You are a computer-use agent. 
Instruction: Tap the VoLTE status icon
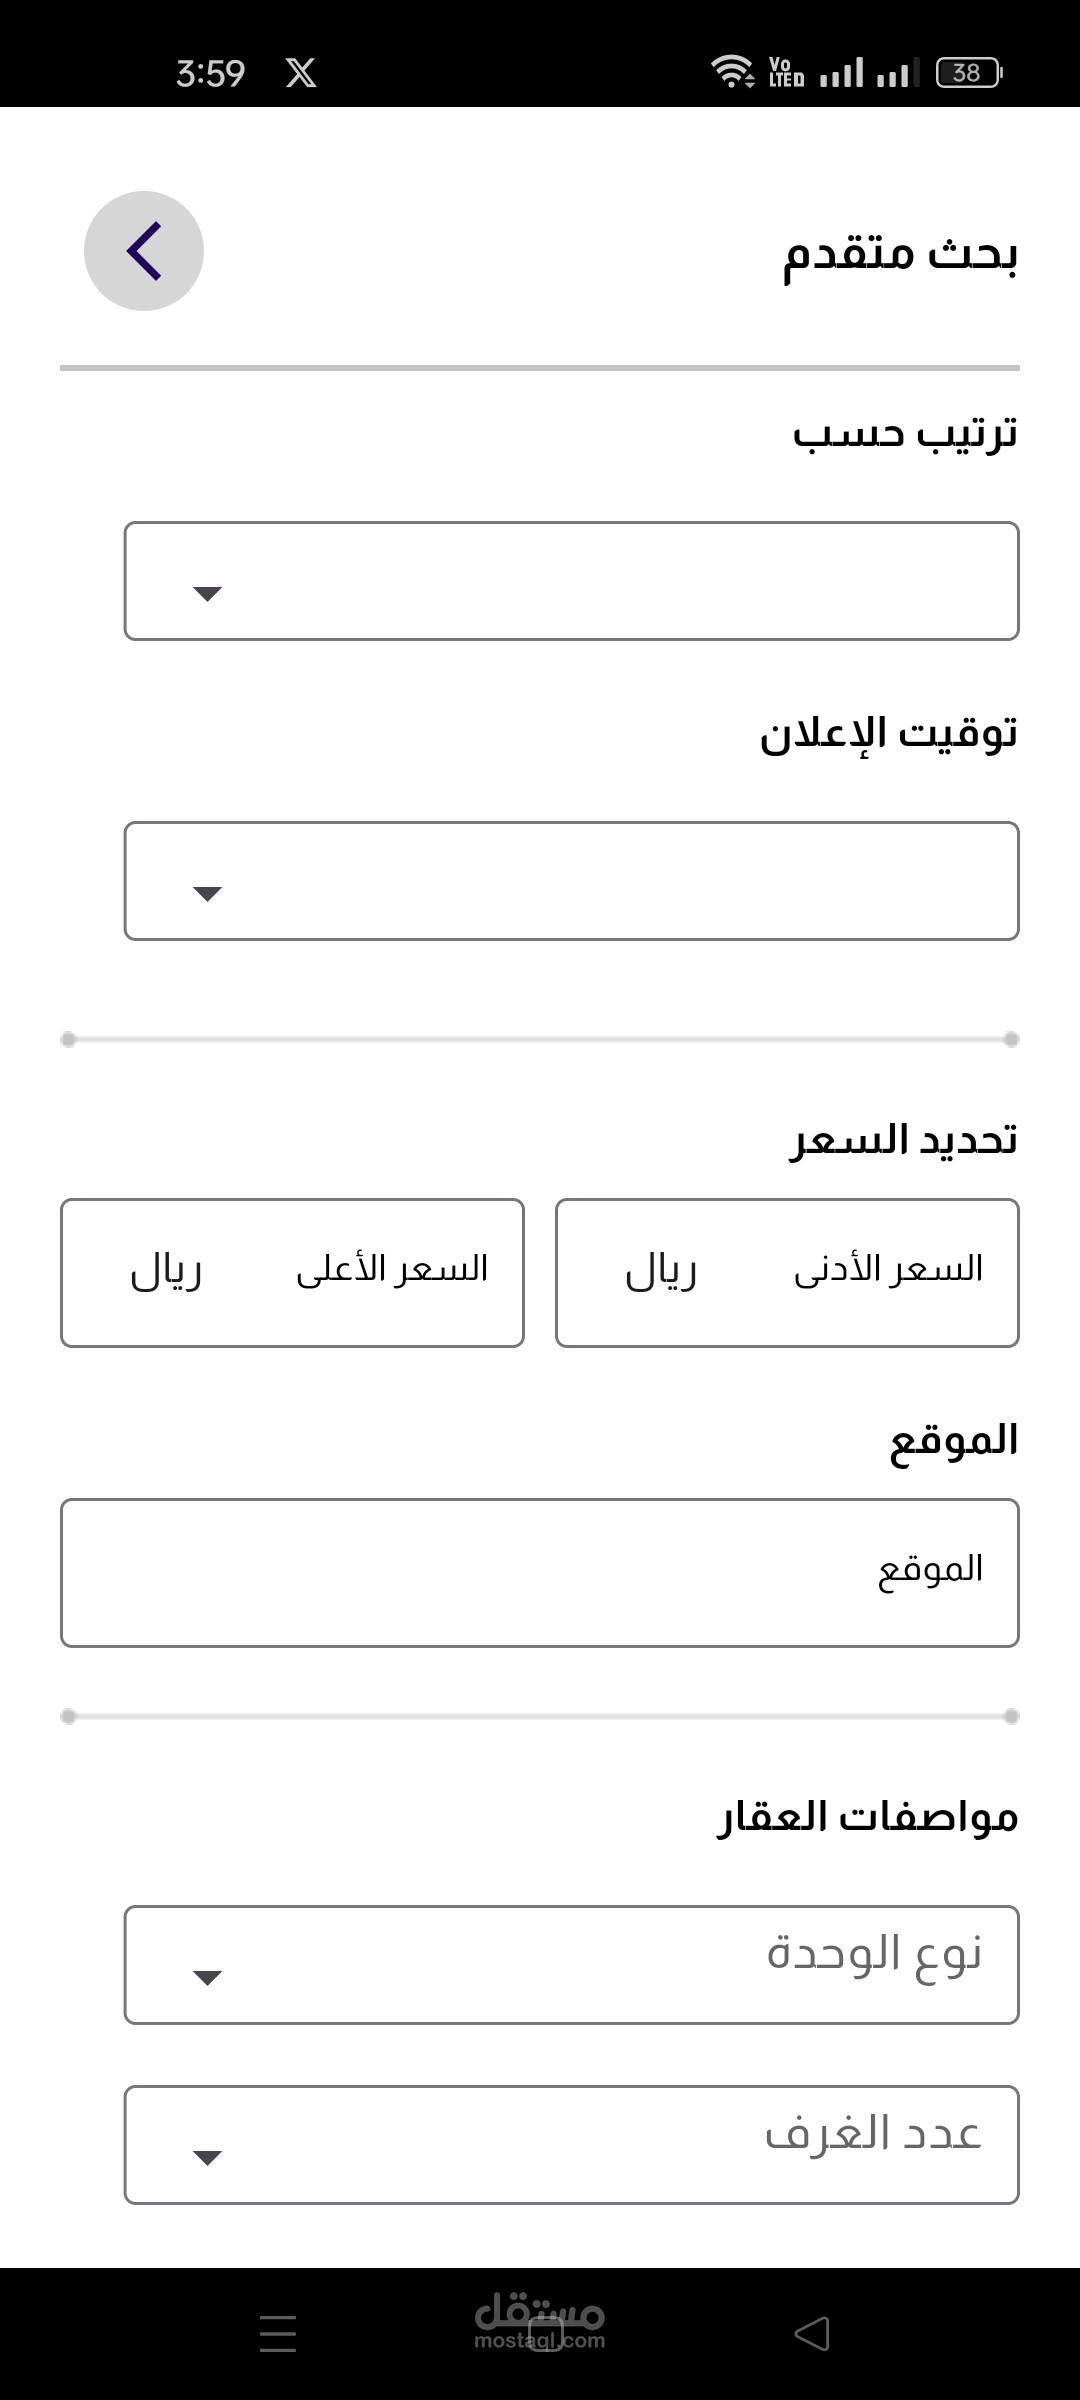pyautogui.click(x=786, y=72)
